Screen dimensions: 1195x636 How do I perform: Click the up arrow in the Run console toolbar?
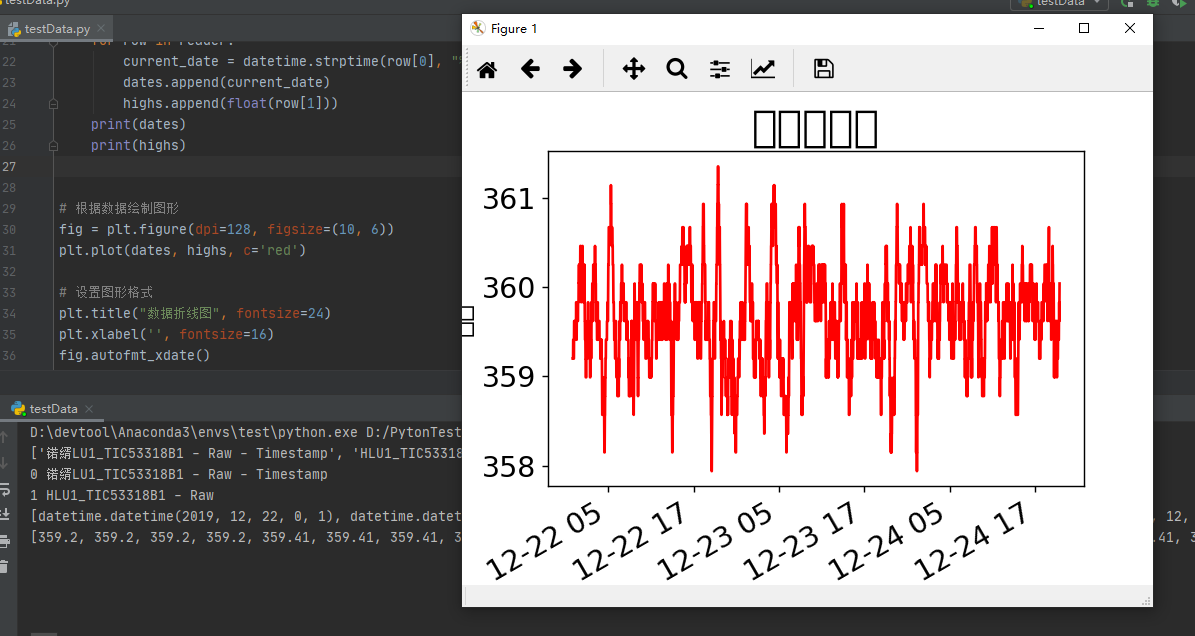tap(5, 436)
